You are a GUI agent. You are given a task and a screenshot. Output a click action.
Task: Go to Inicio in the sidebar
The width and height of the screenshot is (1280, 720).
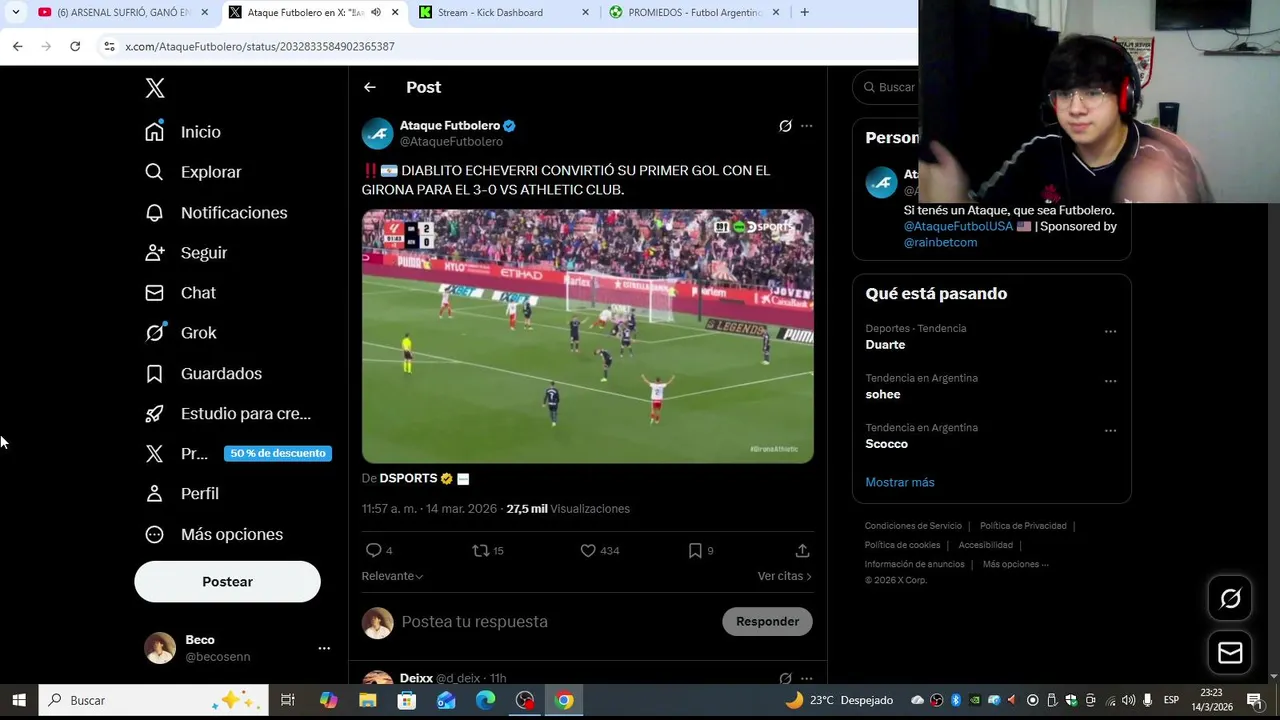pyautogui.click(x=183, y=132)
